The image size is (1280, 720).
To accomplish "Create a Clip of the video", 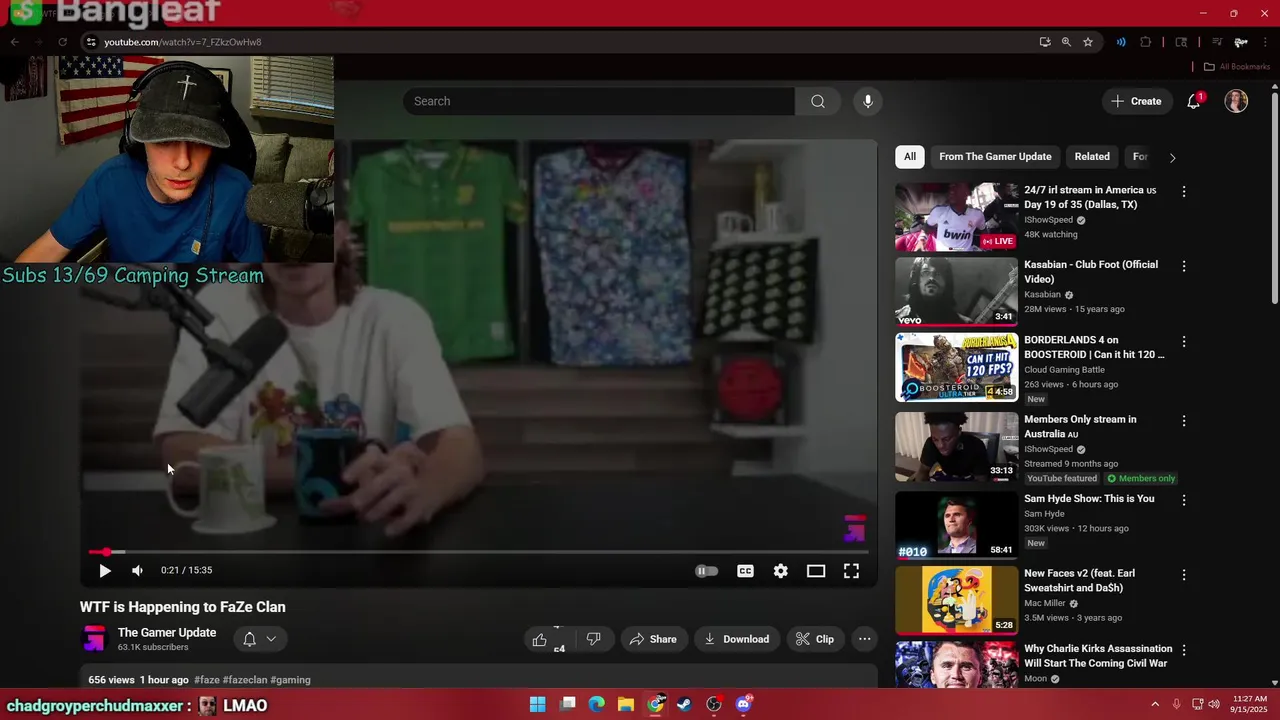I will 815,639.
